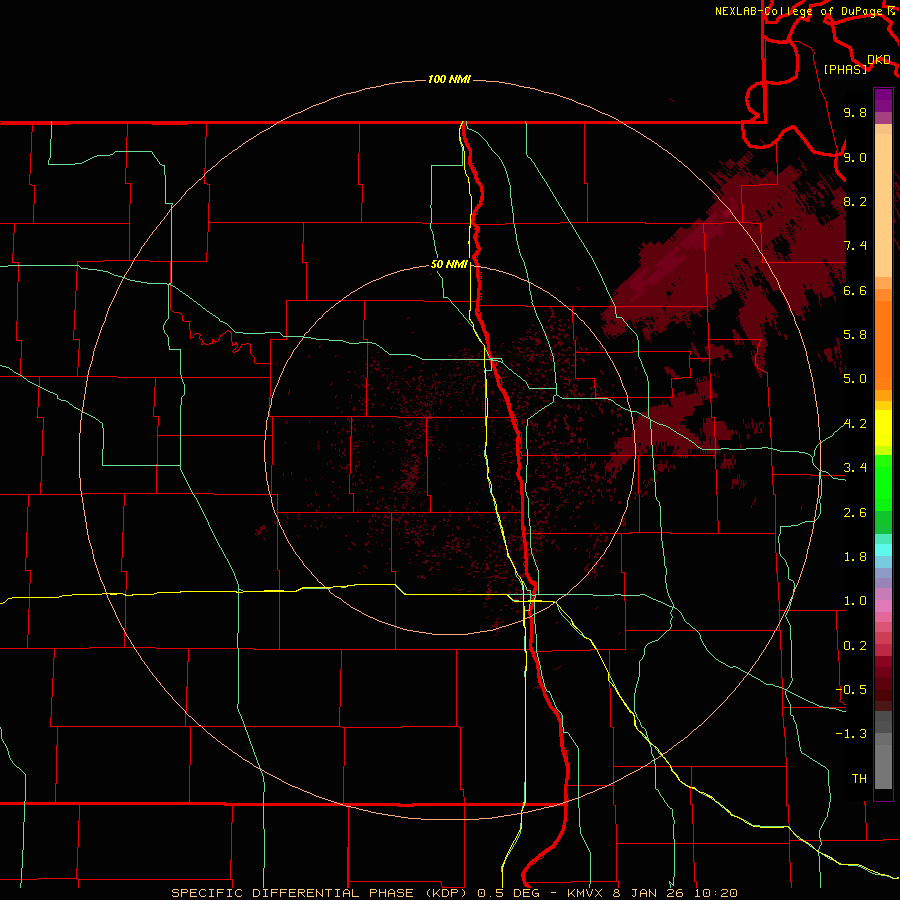The width and height of the screenshot is (900, 900).
Task: Click the 0.2 scale value
Action: click(x=855, y=646)
